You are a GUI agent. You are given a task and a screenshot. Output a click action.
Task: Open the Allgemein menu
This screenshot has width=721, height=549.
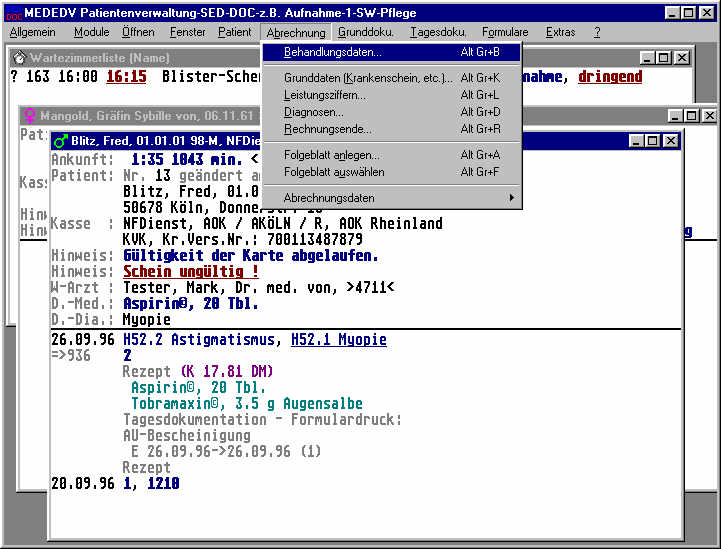click(33, 32)
